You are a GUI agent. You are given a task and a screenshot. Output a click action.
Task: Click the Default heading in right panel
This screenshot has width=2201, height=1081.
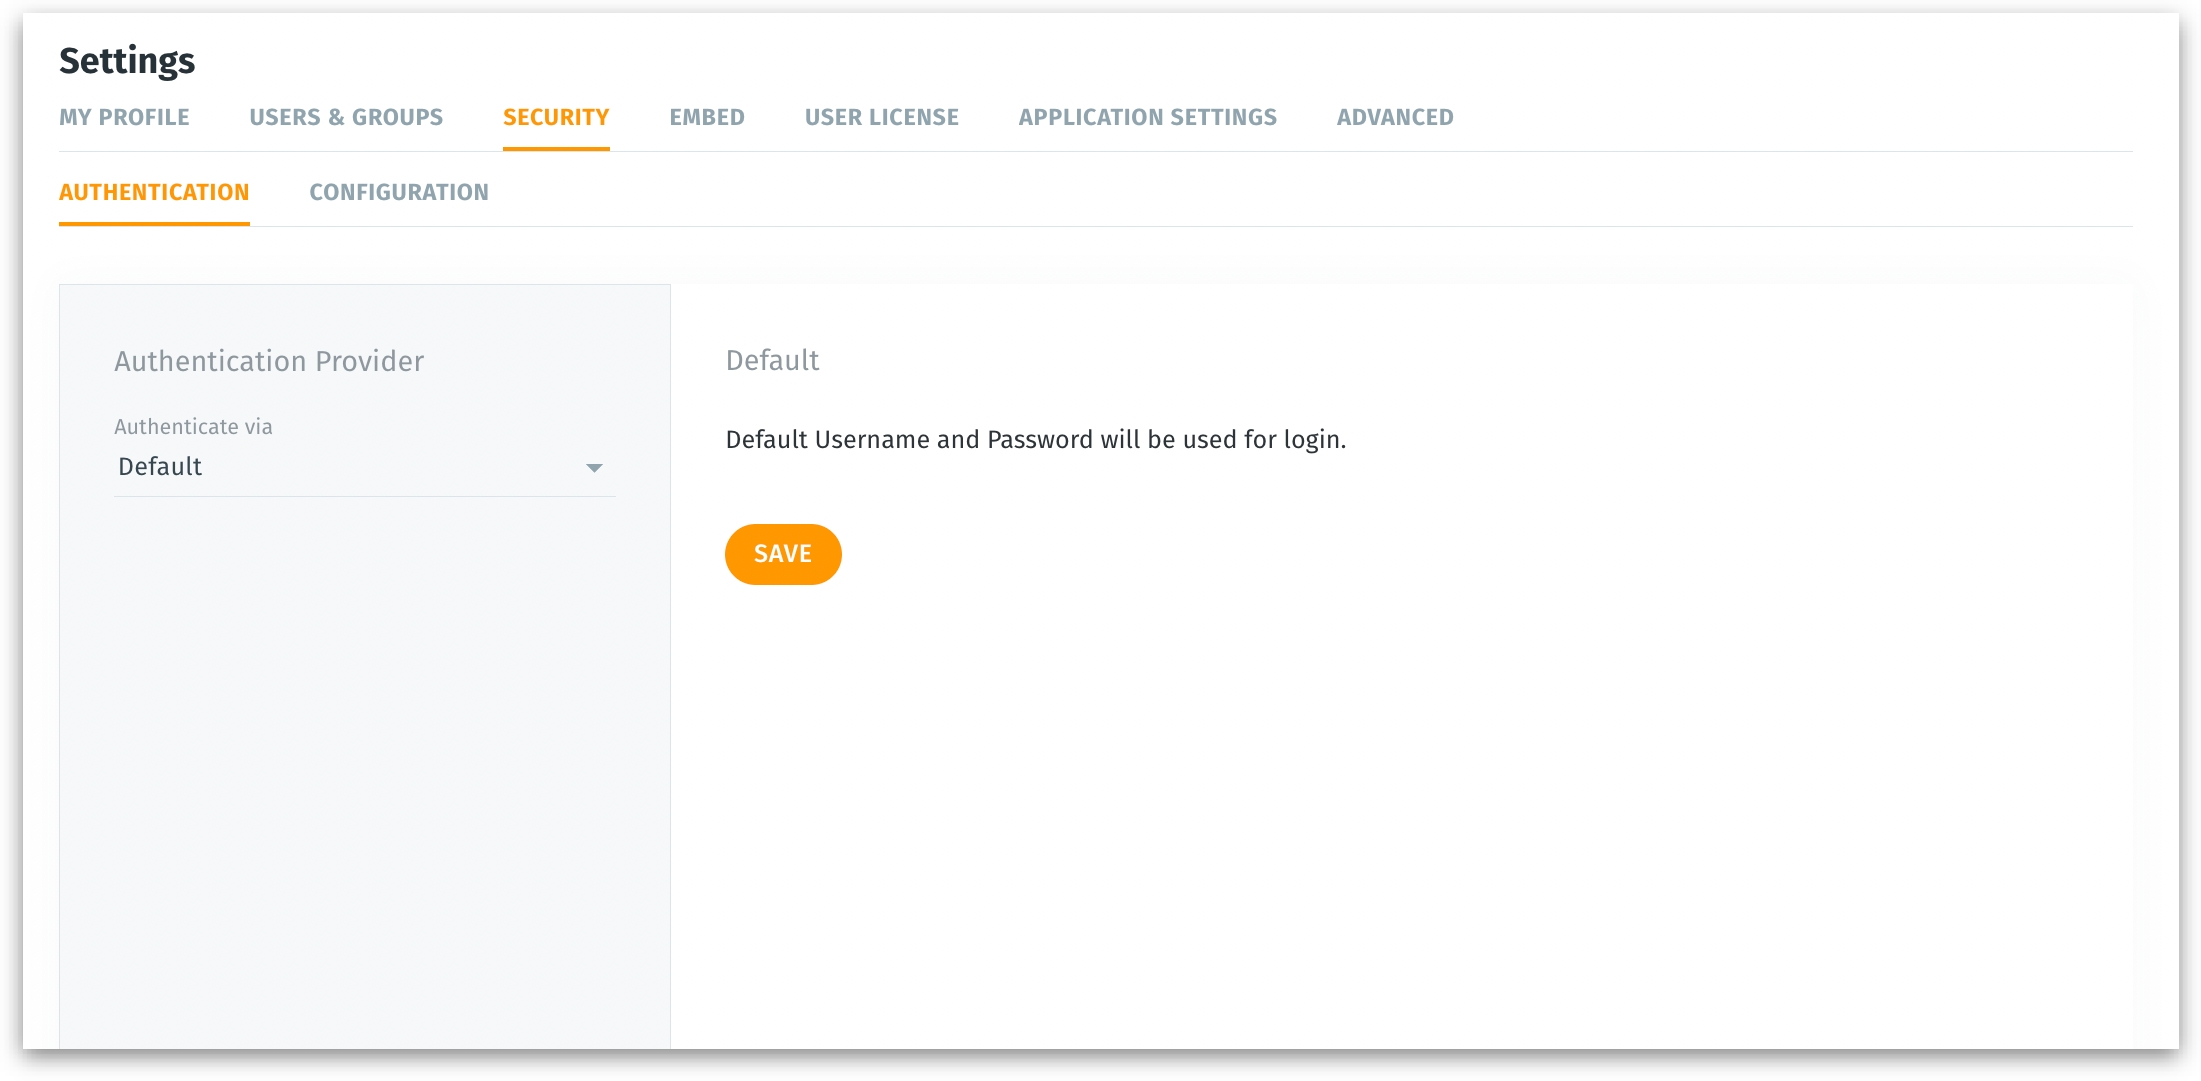[x=772, y=360]
